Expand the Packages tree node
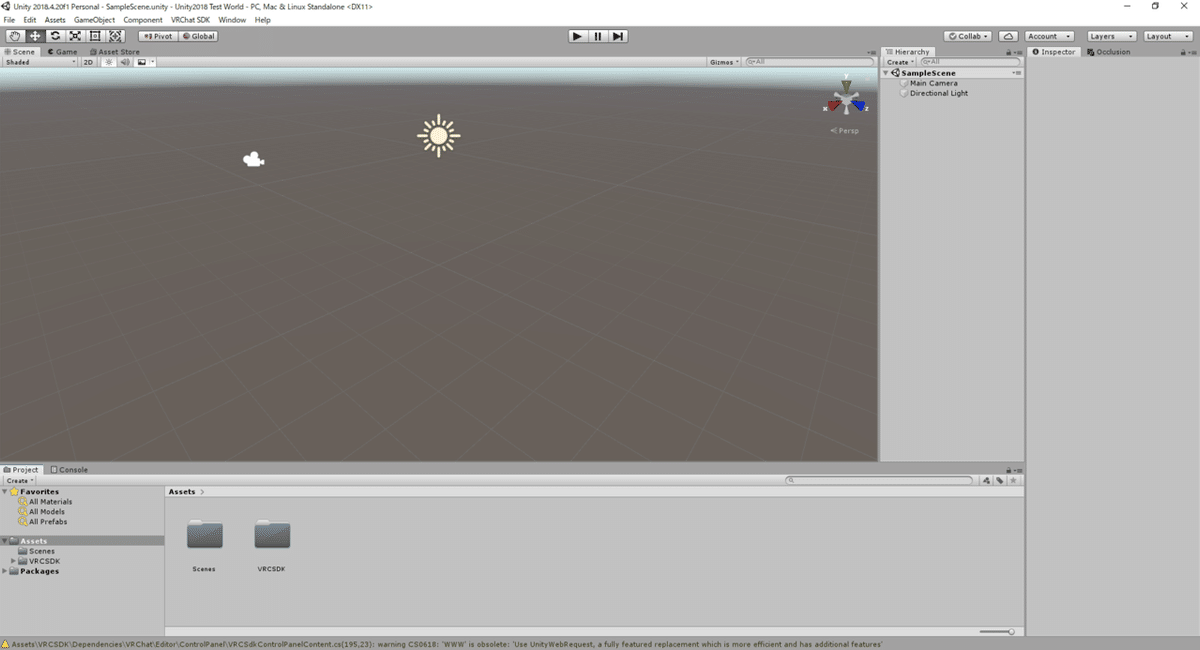The height and width of the screenshot is (650, 1200). click(x=5, y=571)
